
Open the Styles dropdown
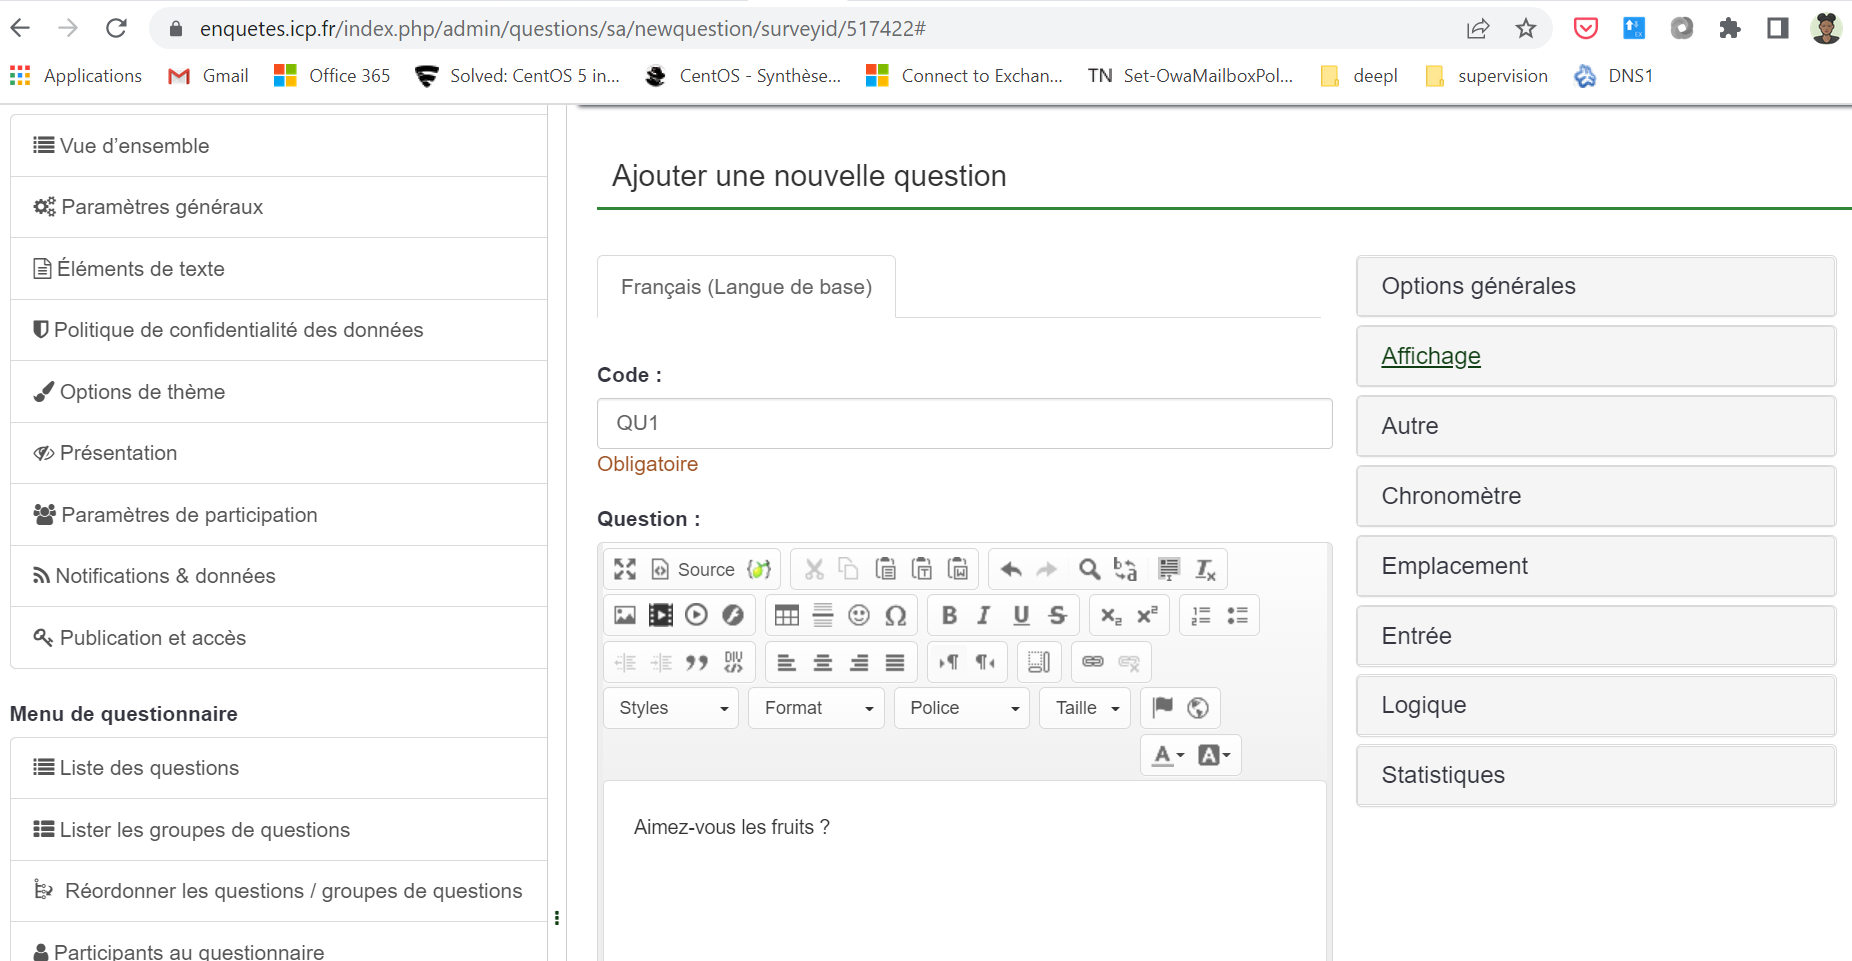671,708
